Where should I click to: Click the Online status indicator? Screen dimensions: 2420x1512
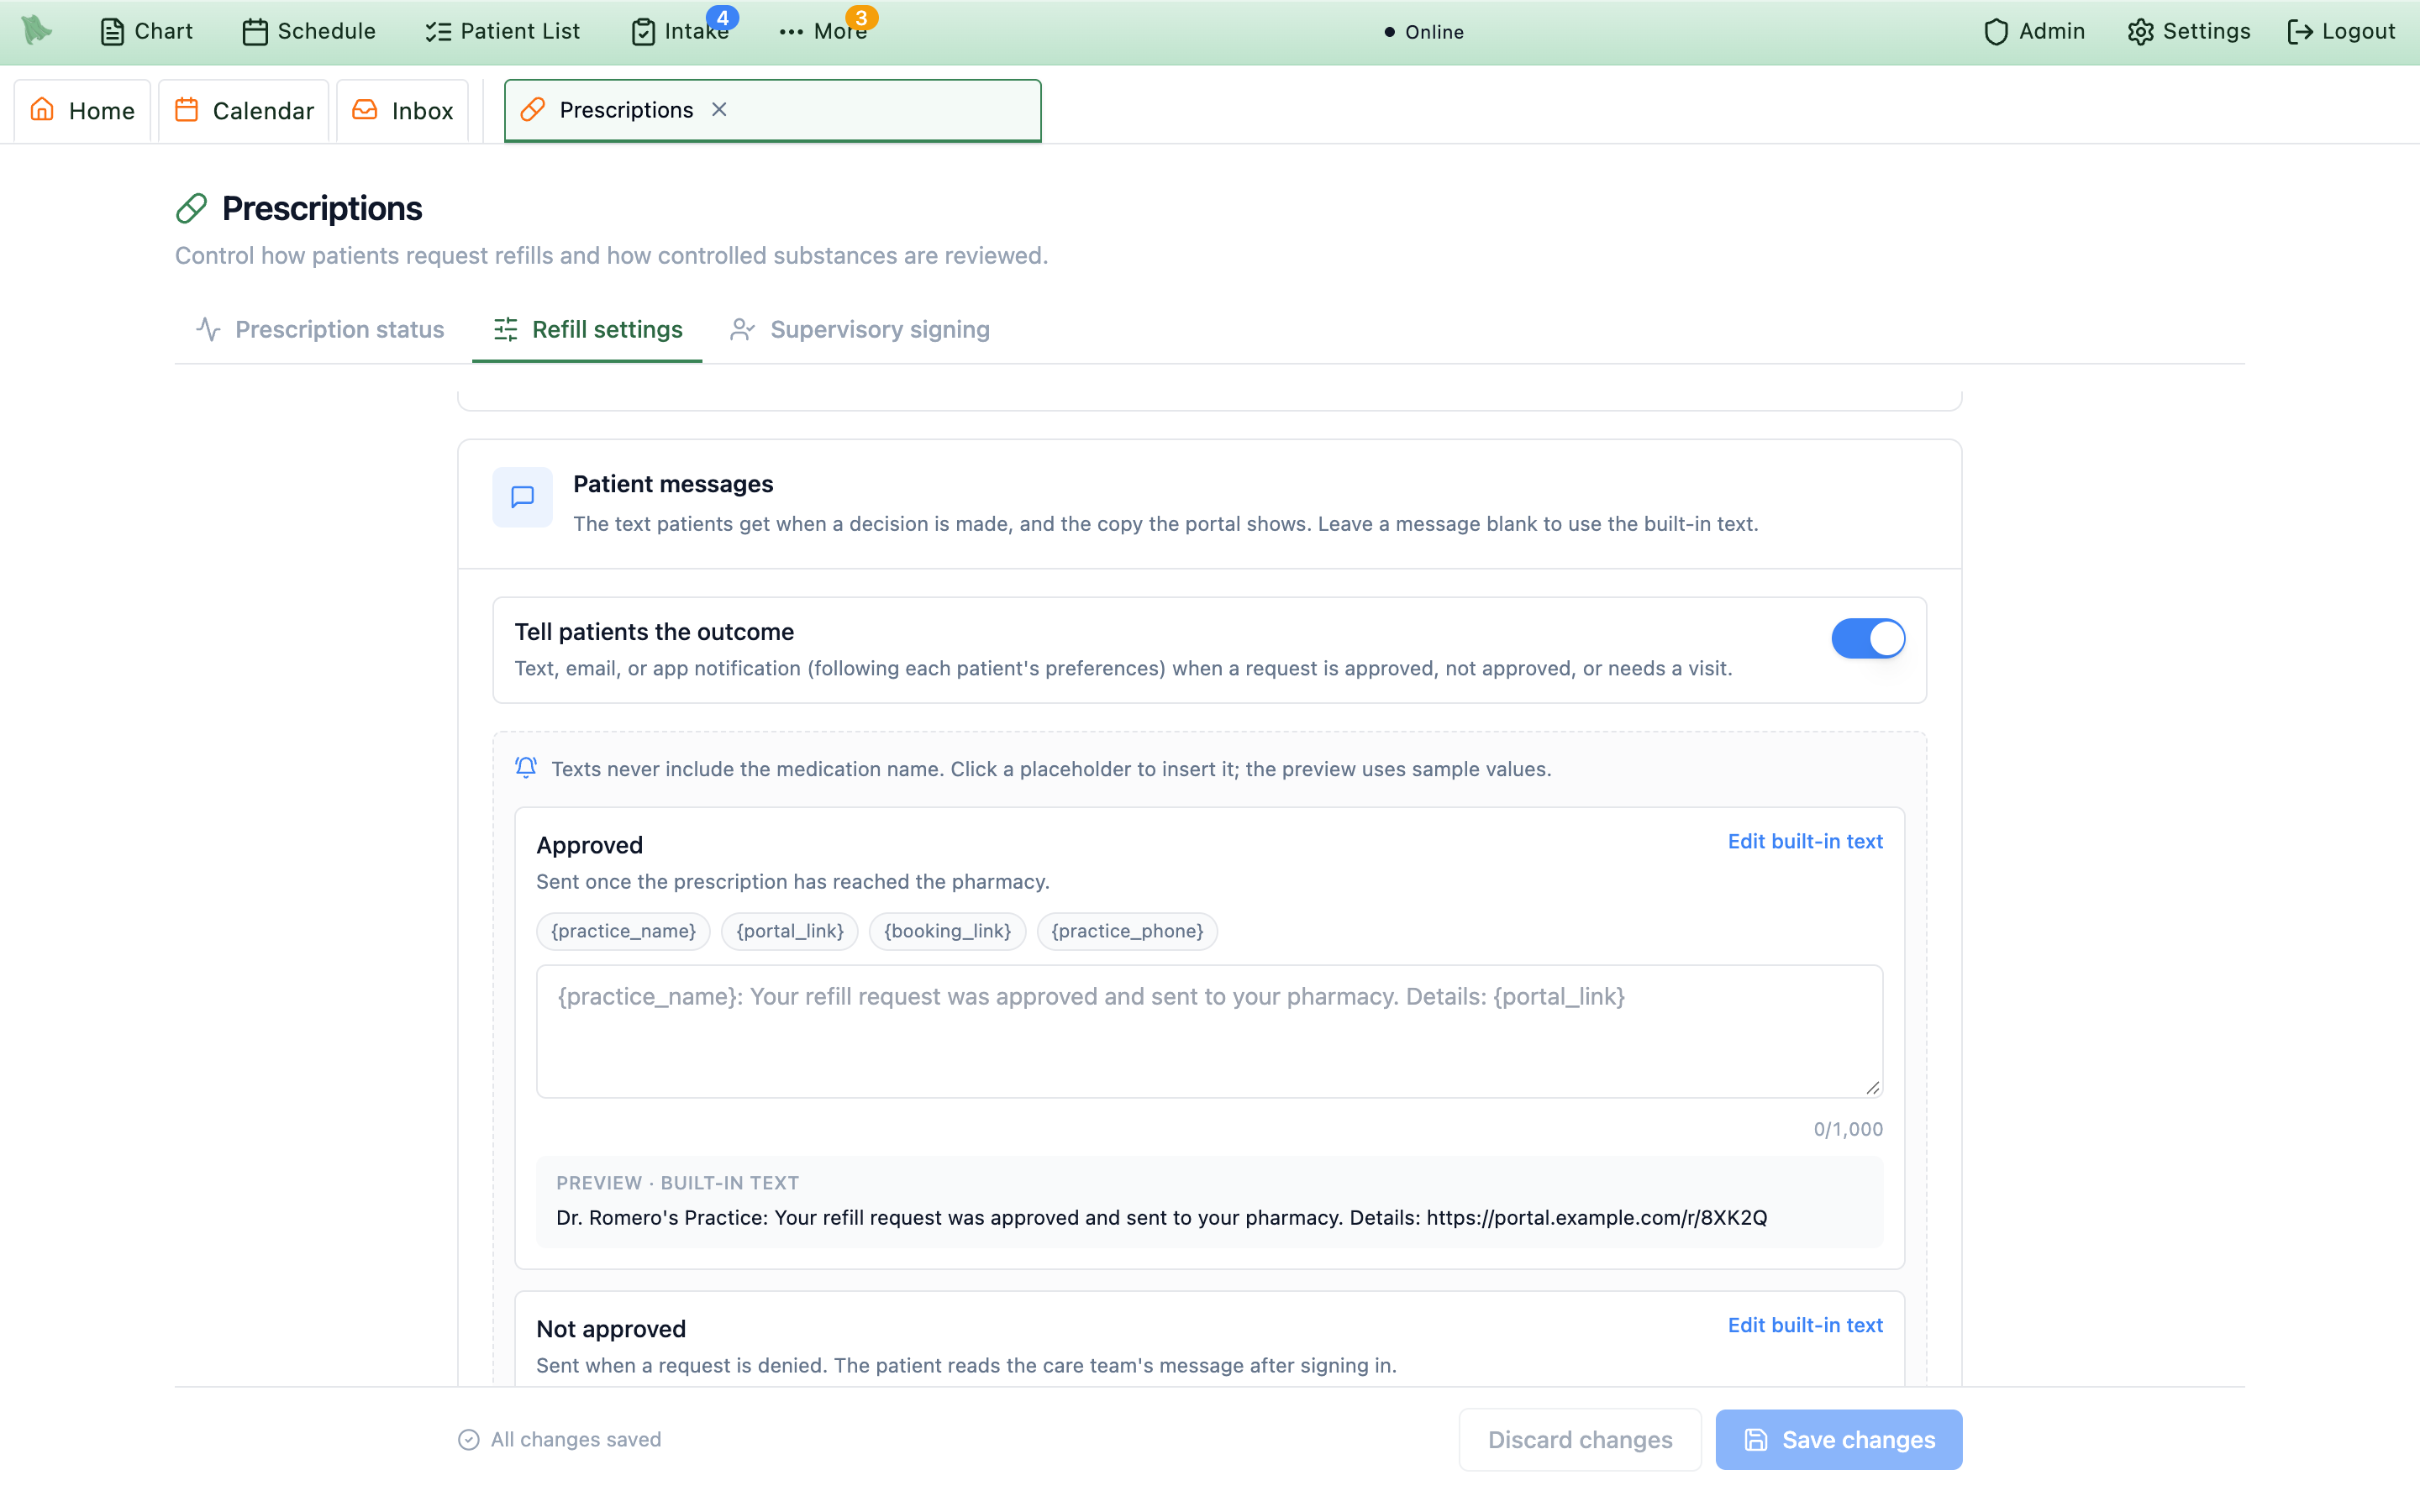(x=1424, y=32)
